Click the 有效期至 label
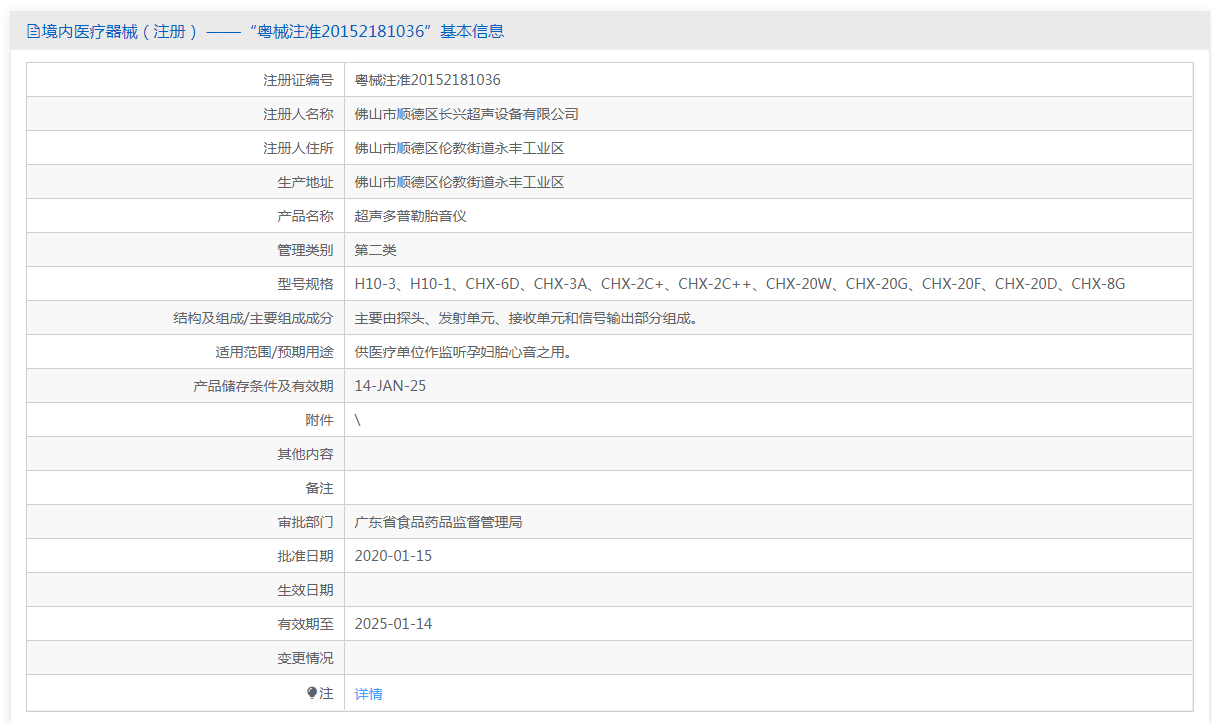This screenshot has height=723, width=1212. click(x=305, y=624)
